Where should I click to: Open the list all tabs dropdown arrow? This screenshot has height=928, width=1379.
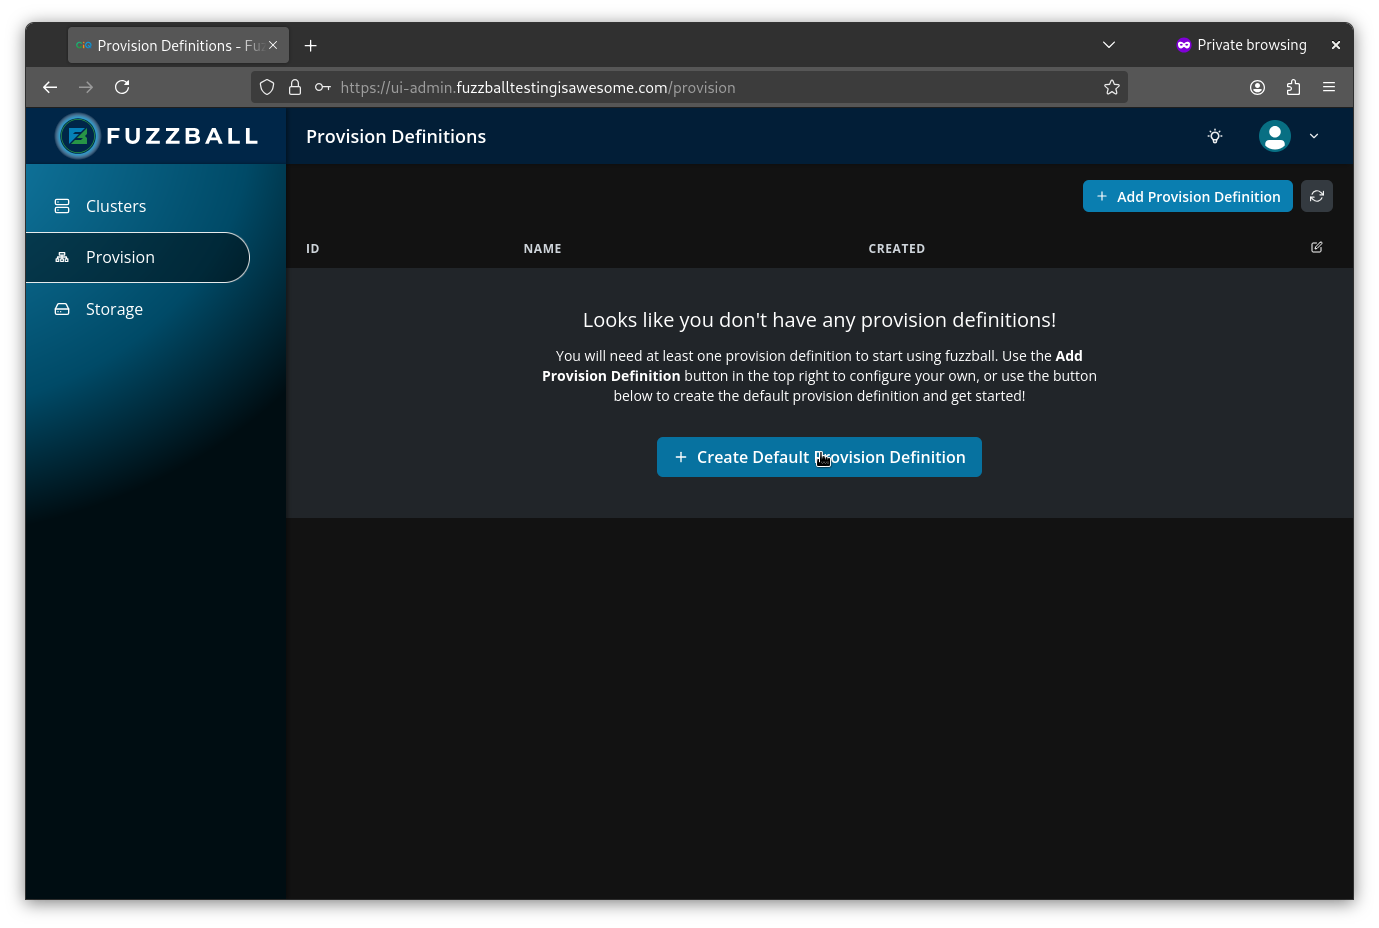coord(1109,45)
